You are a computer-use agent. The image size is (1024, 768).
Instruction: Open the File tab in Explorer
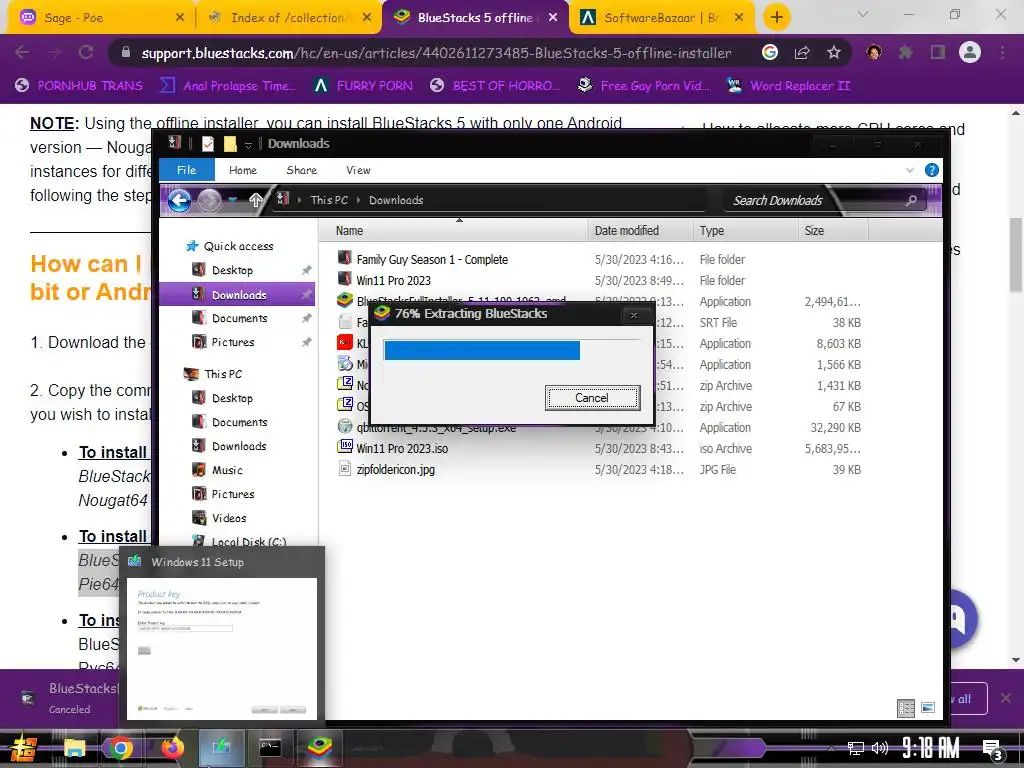coord(187,170)
